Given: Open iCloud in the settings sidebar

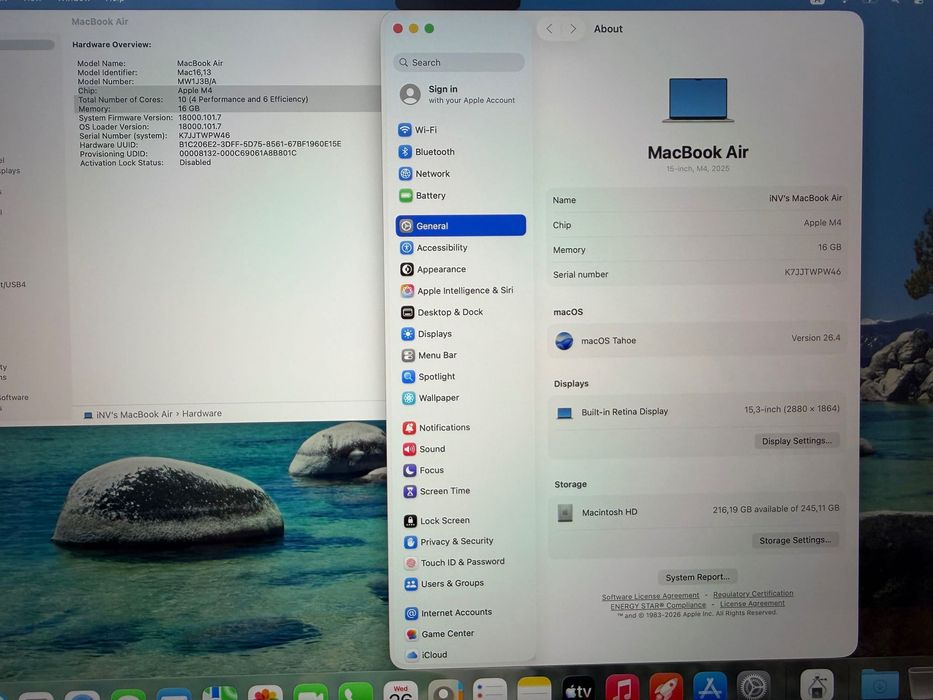Looking at the screenshot, I should click(427, 655).
